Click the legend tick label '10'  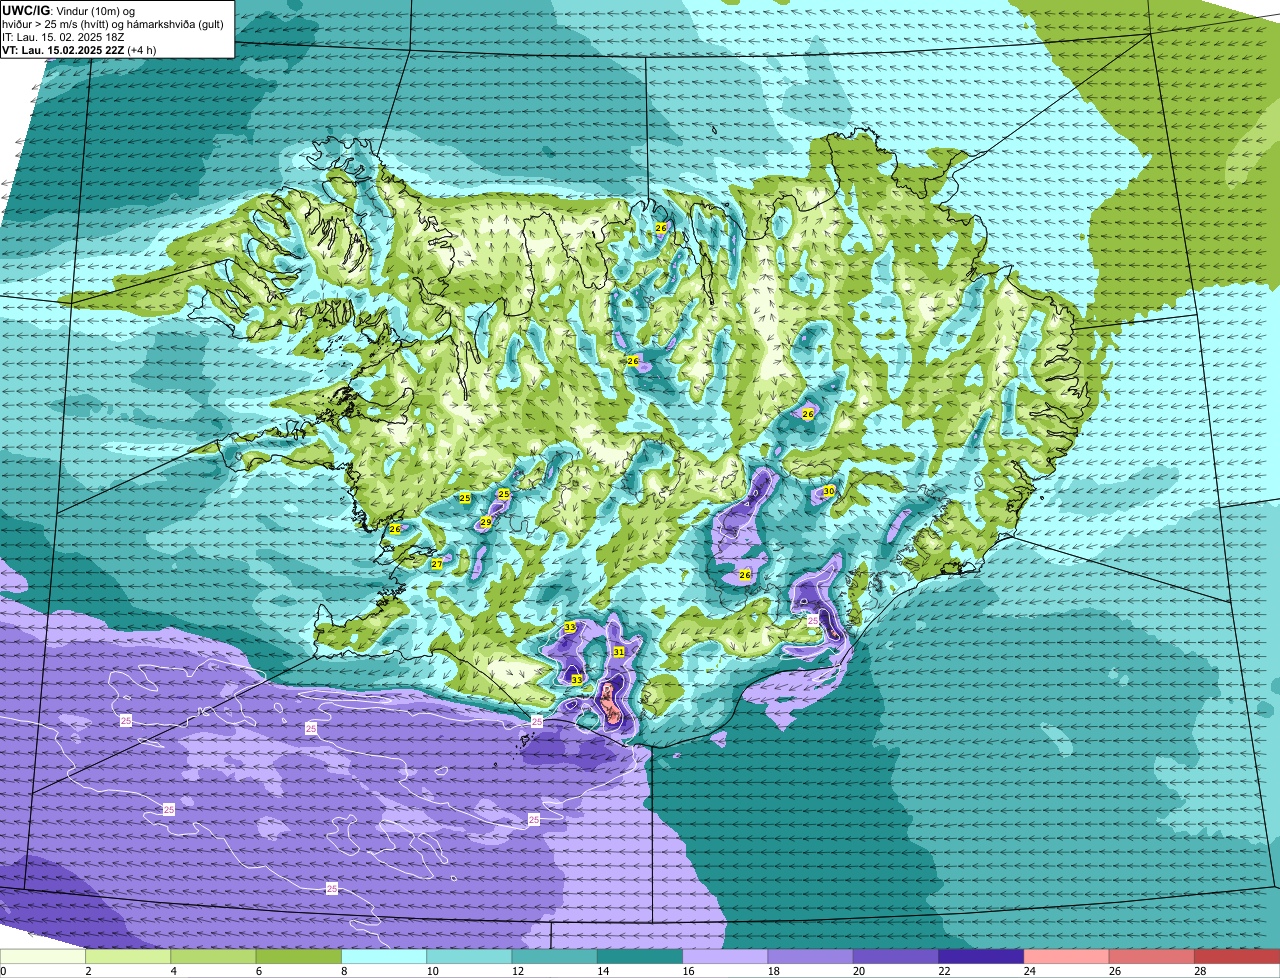(x=431, y=971)
